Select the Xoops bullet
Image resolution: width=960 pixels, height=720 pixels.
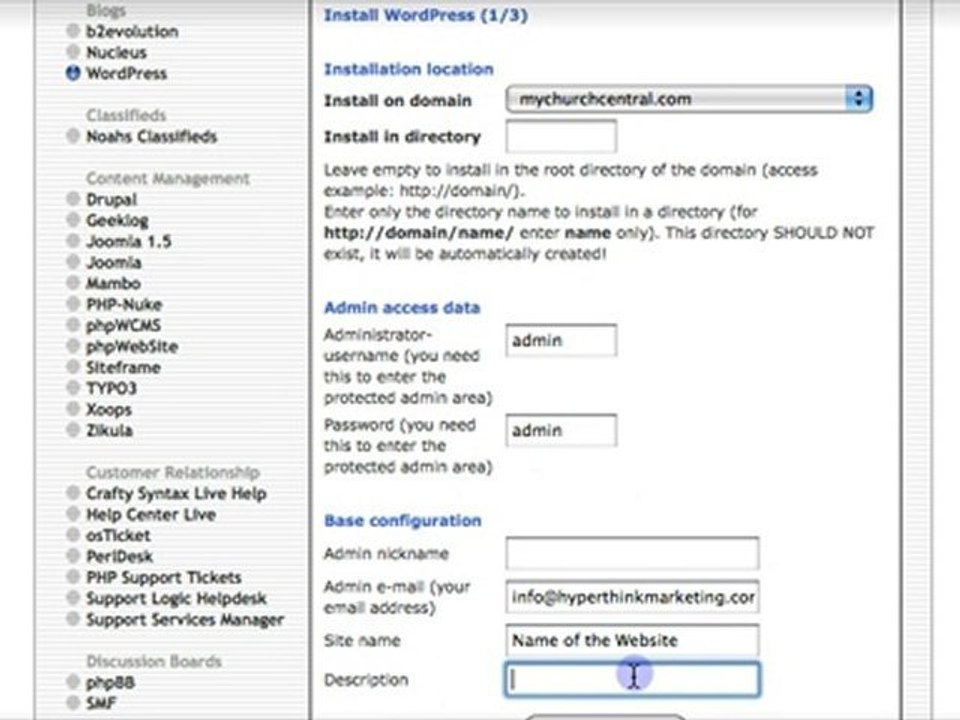73,408
